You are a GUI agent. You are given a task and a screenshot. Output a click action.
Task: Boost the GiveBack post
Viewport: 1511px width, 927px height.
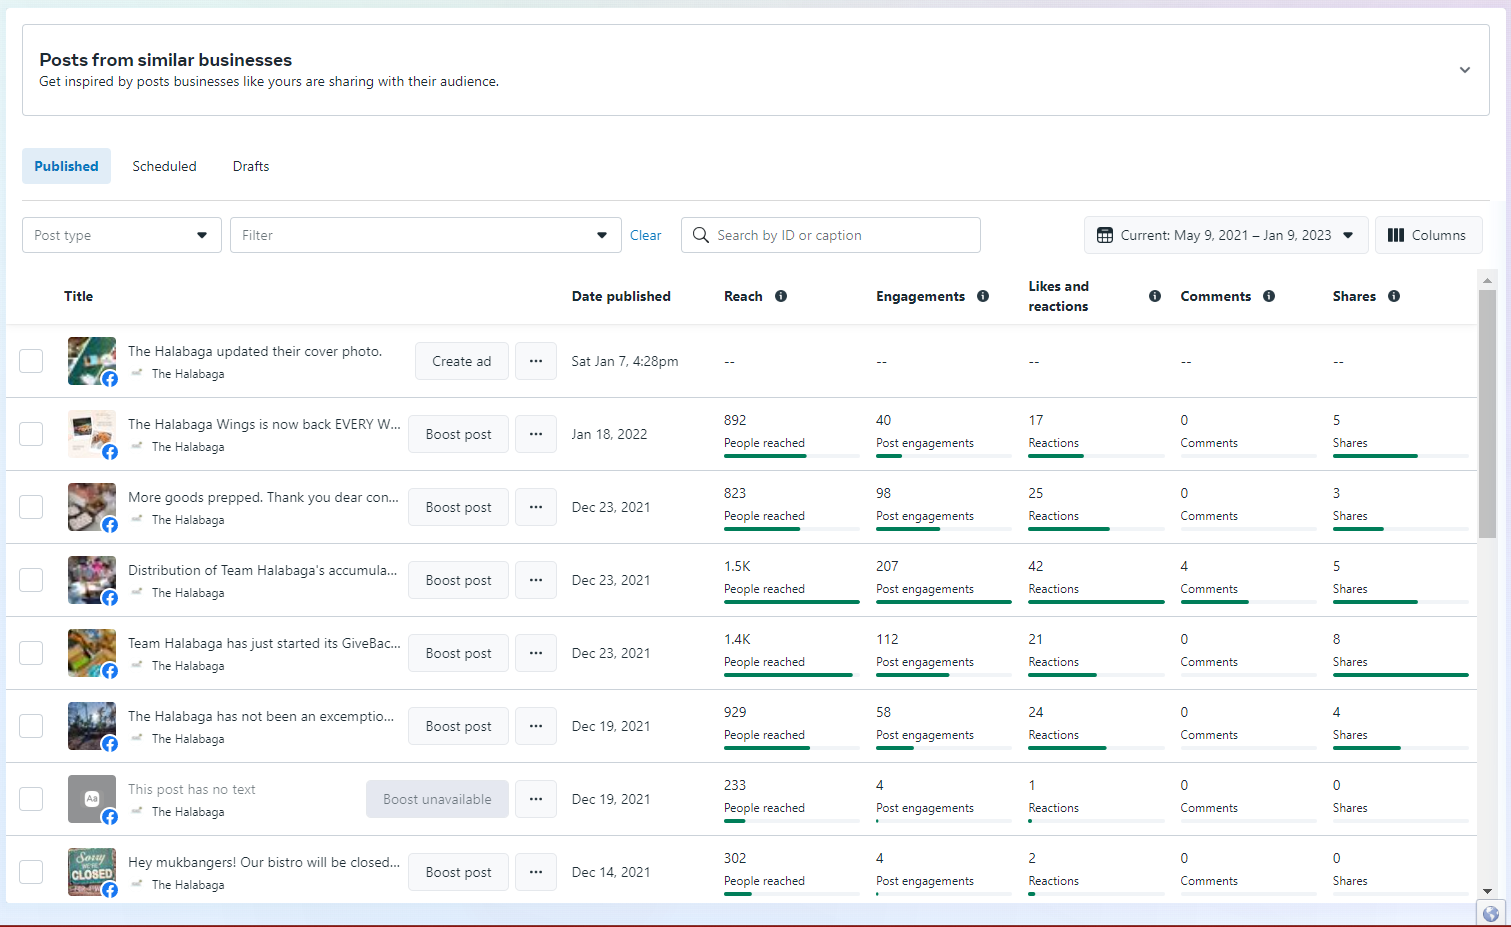tap(458, 653)
